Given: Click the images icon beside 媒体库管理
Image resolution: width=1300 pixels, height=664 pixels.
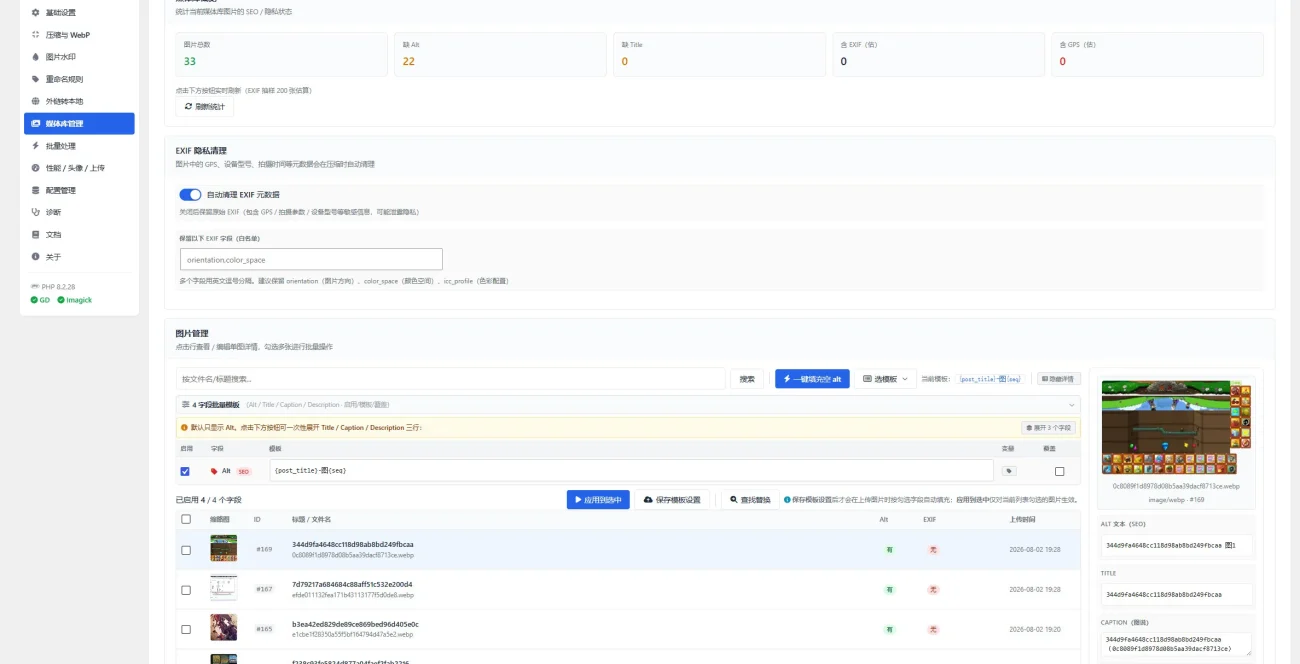Looking at the screenshot, I should click(x=36, y=124).
